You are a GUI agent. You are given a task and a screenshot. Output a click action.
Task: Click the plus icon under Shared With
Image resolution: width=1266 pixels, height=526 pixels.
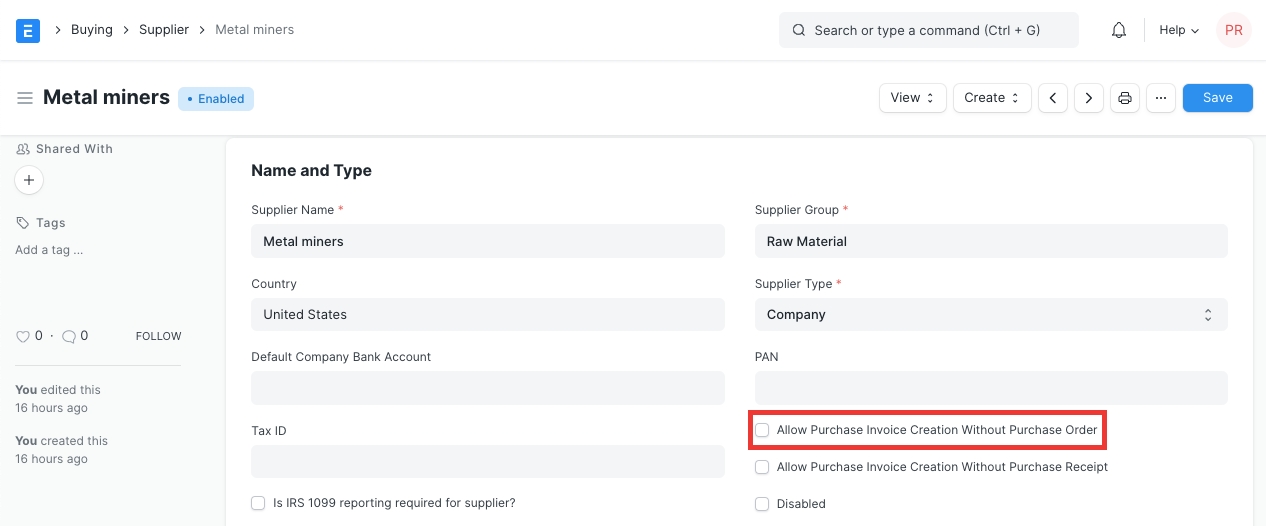click(29, 180)
